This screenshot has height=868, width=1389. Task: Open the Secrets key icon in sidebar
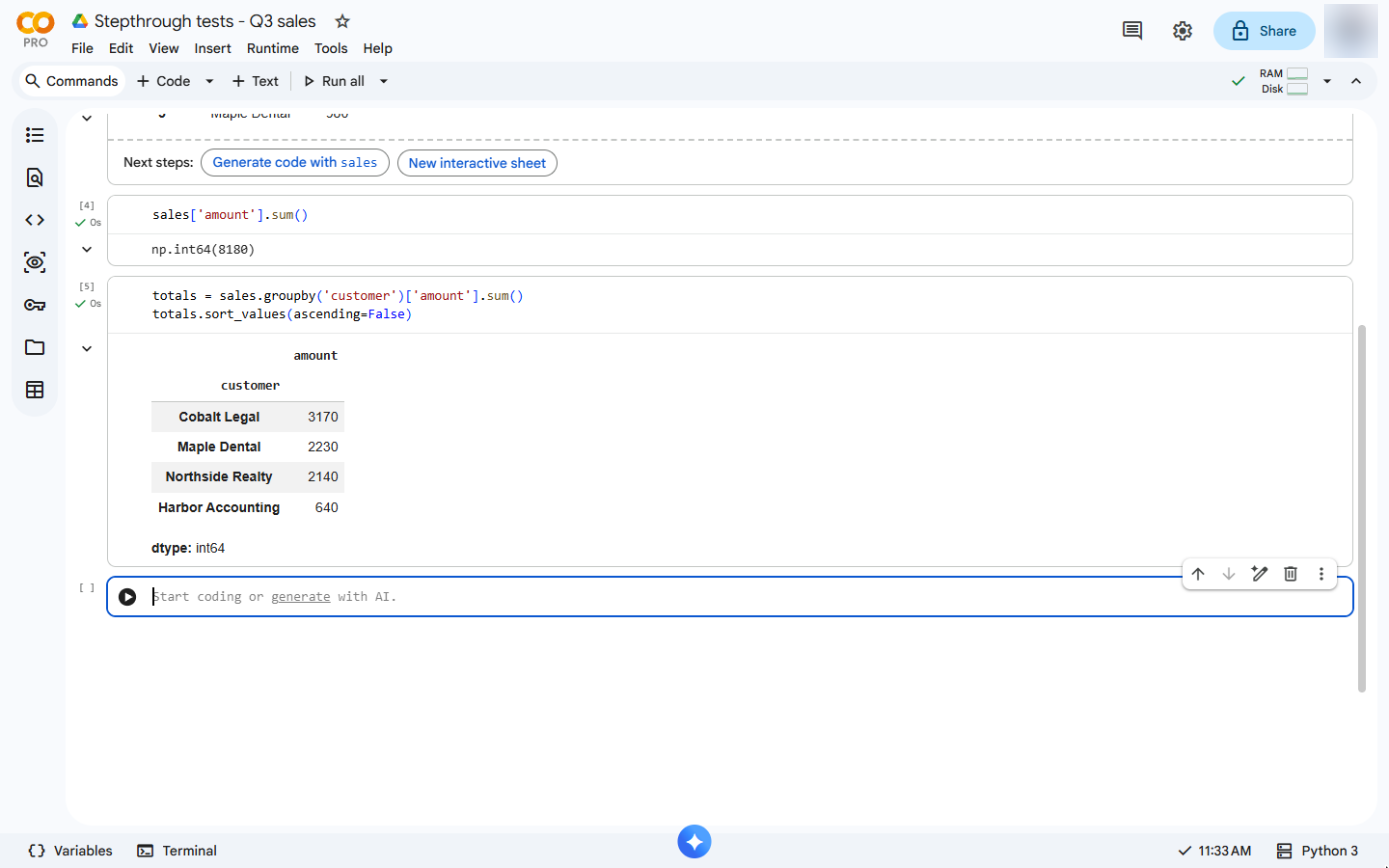(35, 305)
